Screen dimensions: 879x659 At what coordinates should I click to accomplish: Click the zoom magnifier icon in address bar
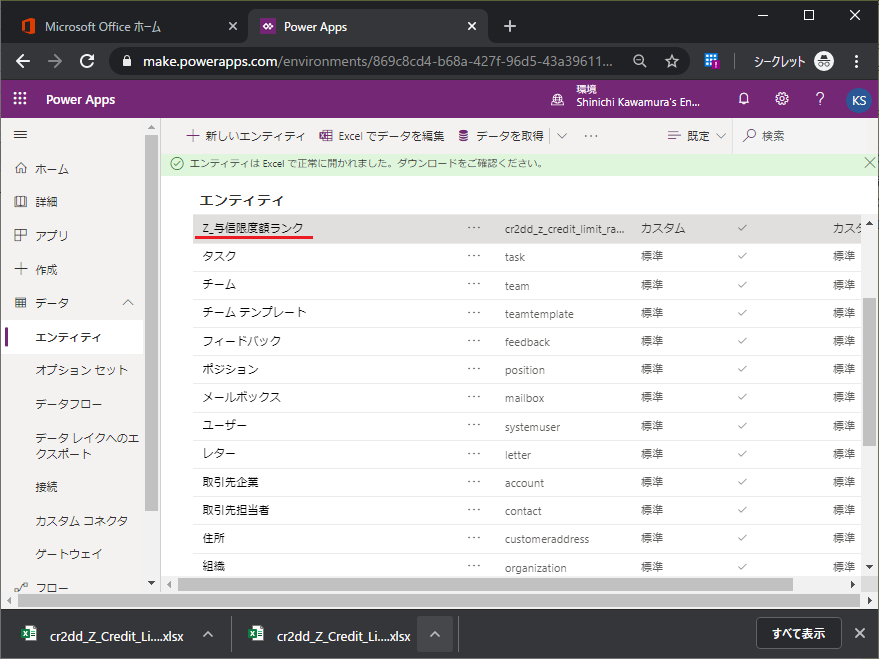(640, 61)
